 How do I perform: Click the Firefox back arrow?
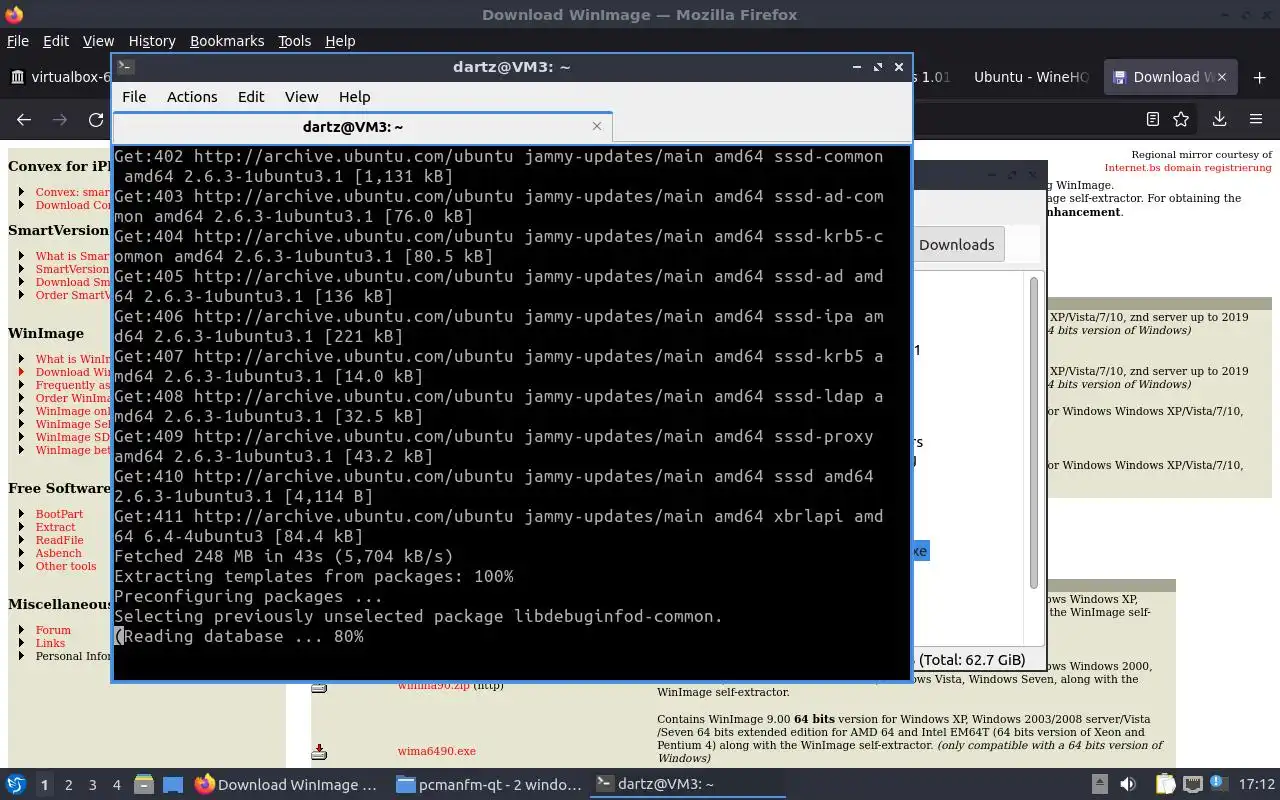coord(24,120)
